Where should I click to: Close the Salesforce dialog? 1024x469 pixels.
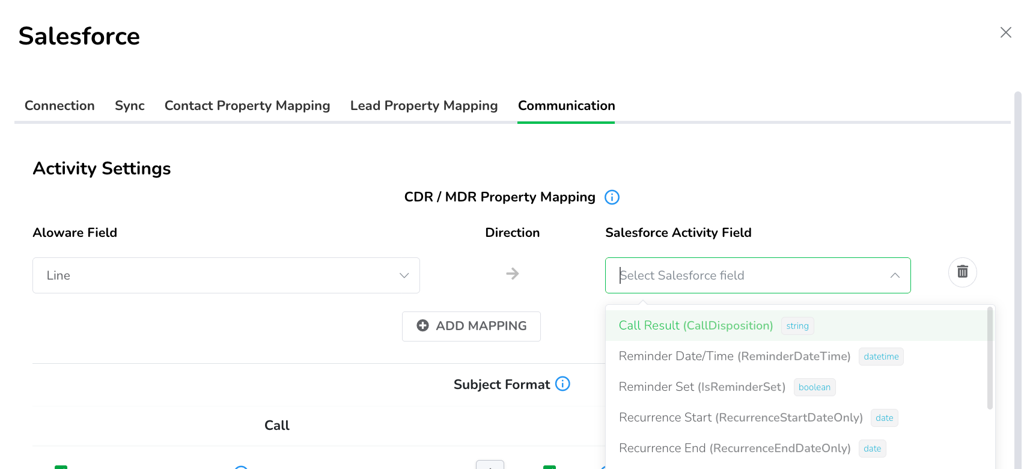[1006, 33]
